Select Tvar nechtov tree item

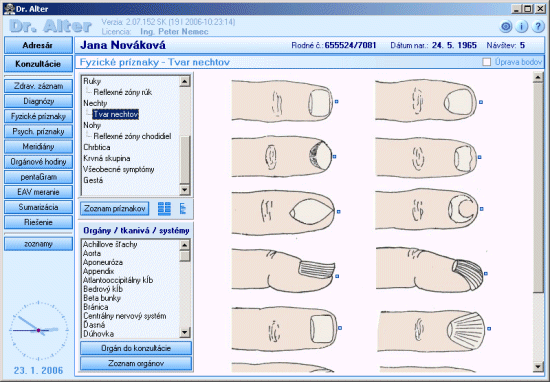116,114
